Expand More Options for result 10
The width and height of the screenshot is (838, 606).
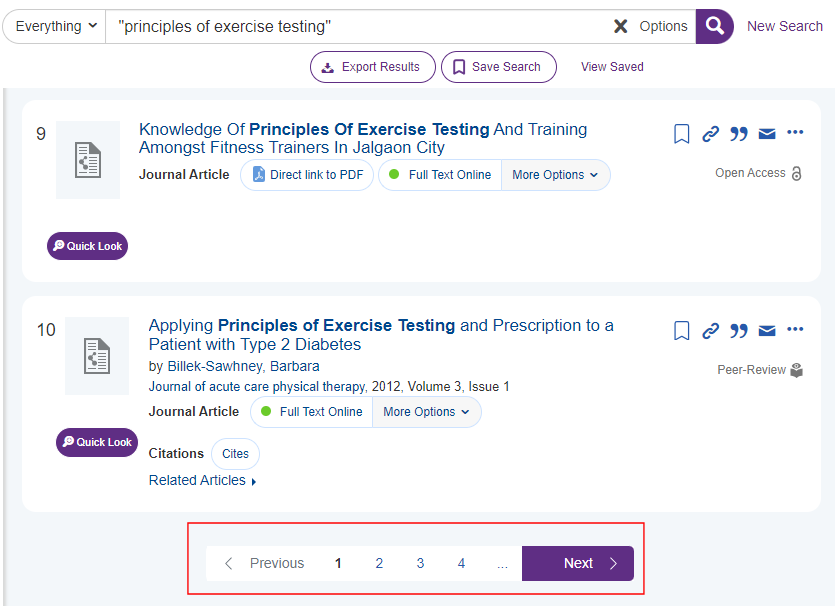426,412
